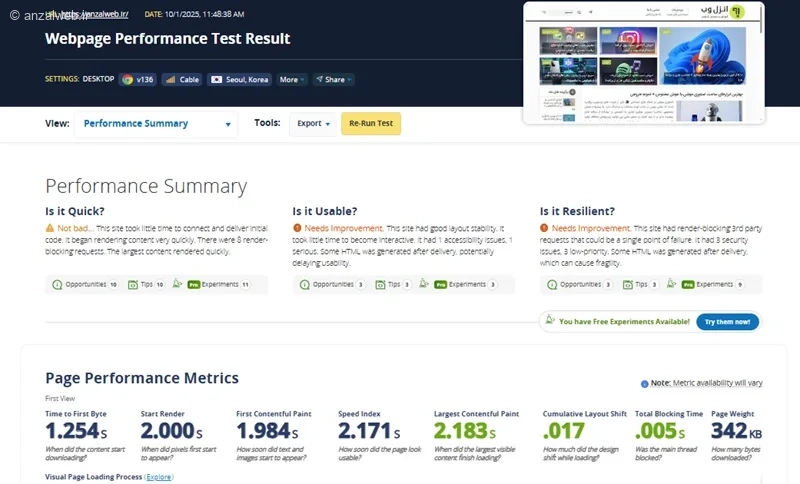This screenshot has width=800, height=484.
Task: Click the Start Render value 2.000s
Action: [171, 431]
